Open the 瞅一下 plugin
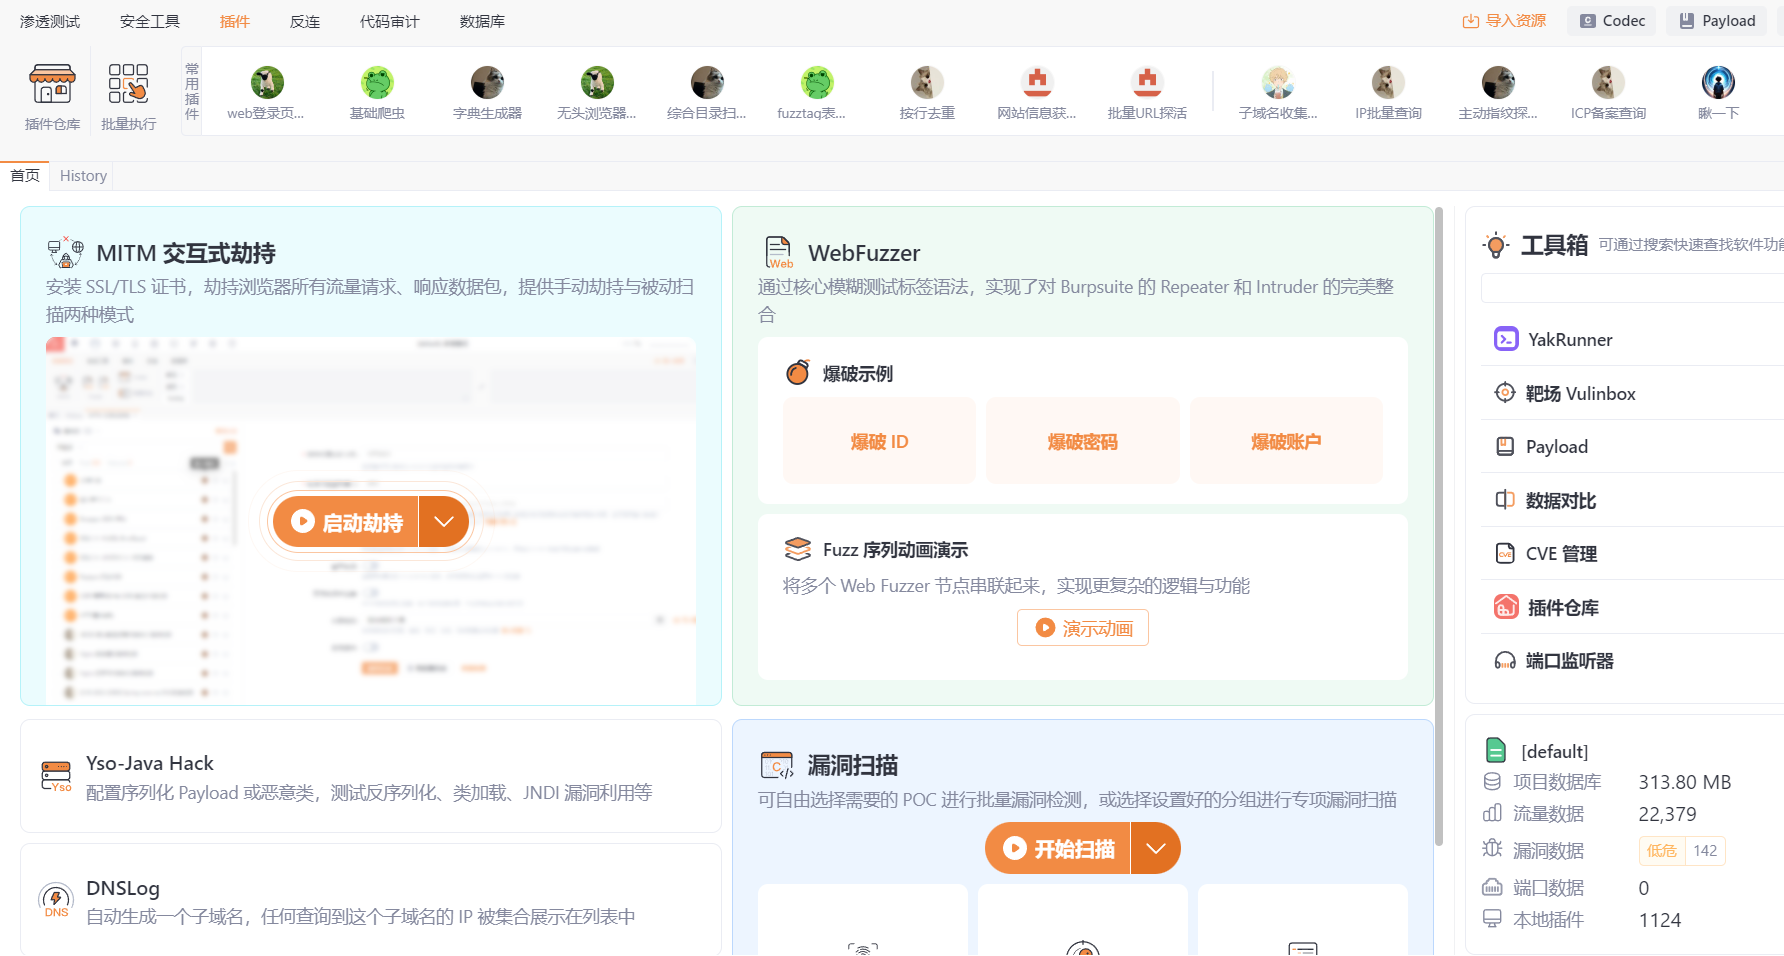The height and width of the screenshot is (956, 1784). [x=1718, y=92]
